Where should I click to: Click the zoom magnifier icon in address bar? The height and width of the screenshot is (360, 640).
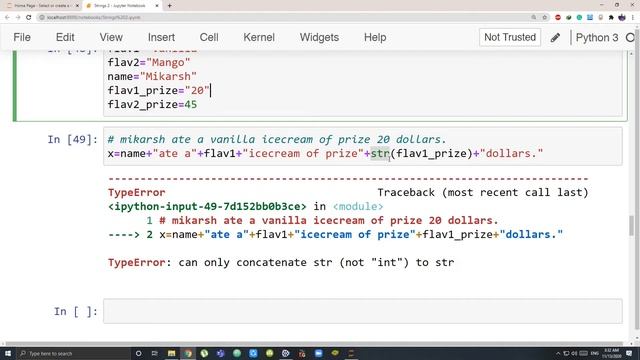[x=533, y=17]
